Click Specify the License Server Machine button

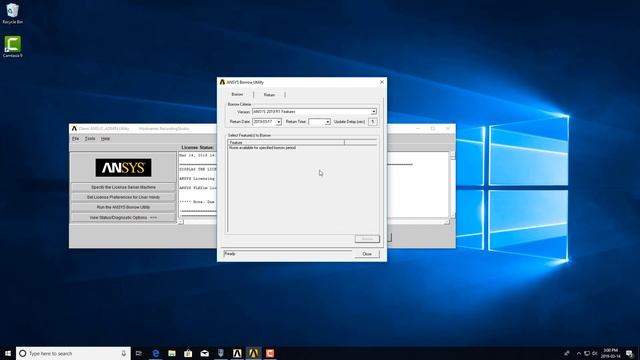[x=123, y=187]
